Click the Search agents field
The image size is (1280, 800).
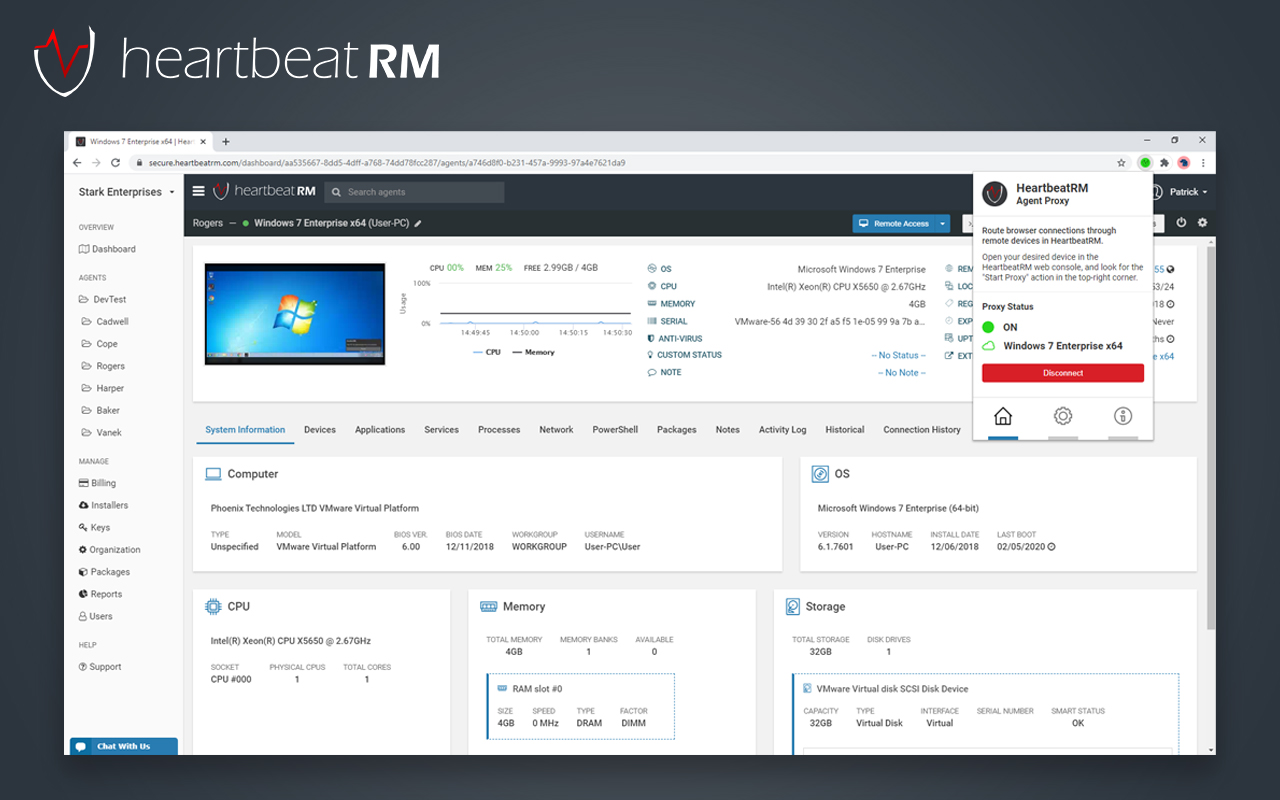pyautogui.click(x=414, y=192)
